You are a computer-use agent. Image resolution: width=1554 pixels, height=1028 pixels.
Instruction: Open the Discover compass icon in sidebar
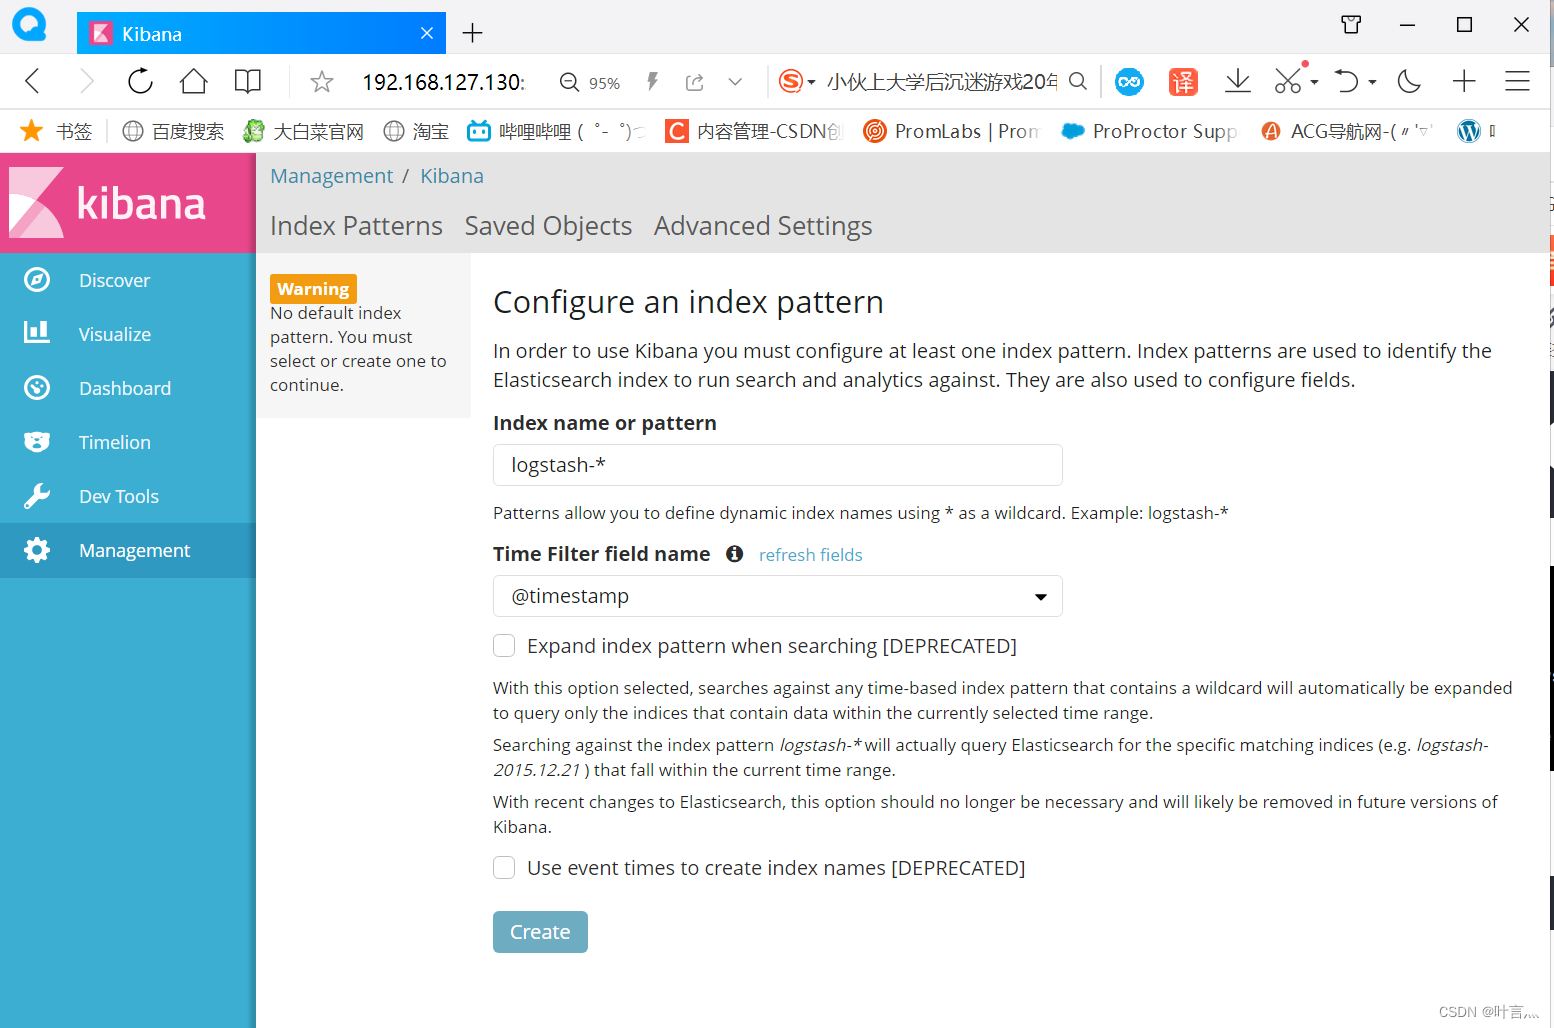pos(37,280)
